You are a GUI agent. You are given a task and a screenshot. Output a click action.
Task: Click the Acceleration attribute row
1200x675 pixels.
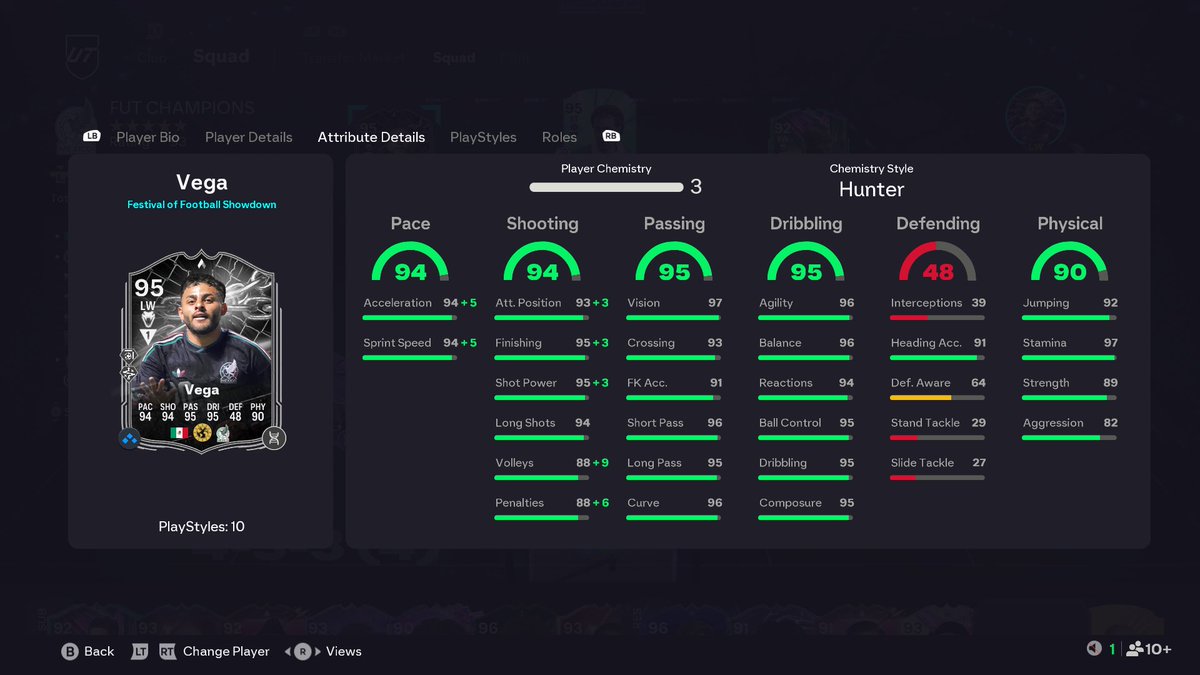(420, 307)
